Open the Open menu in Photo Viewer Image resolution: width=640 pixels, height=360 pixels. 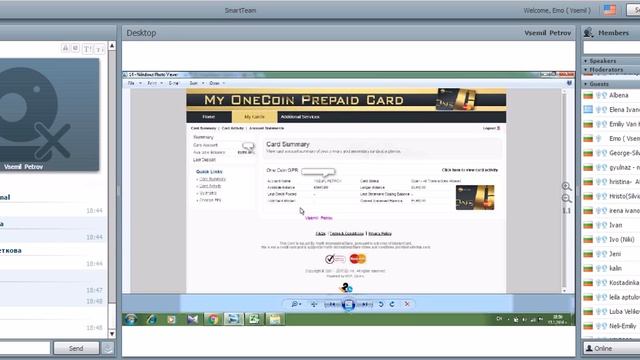(217, 83)
